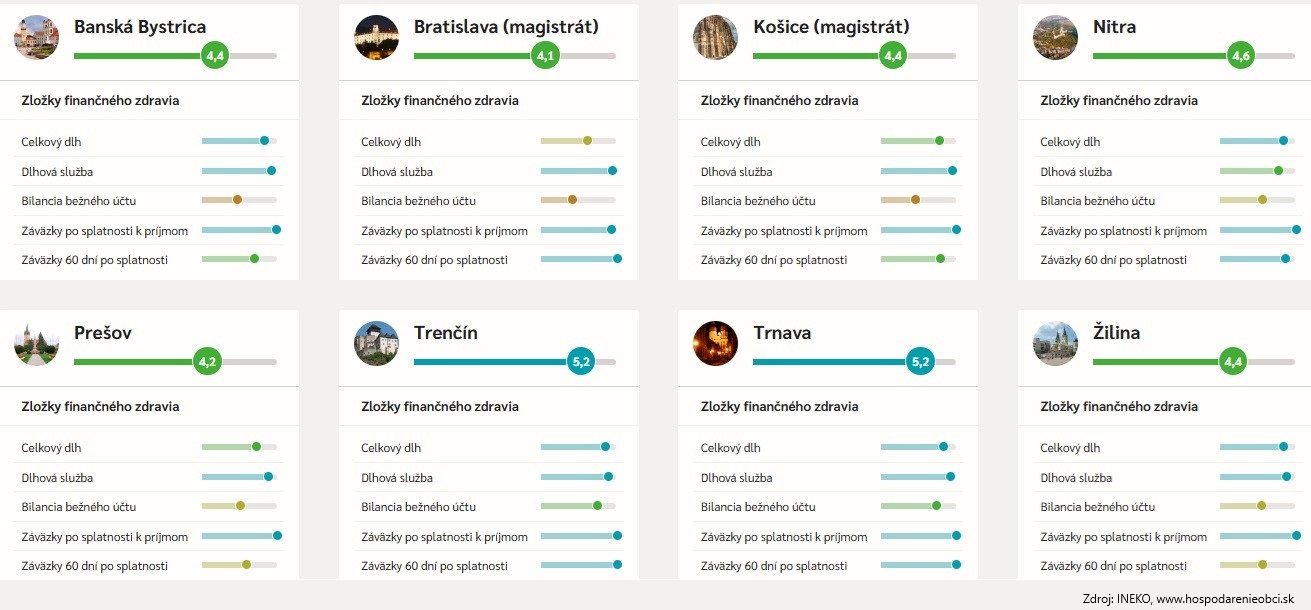Click the 5,2 score badge for Trenčín

point(580,362)
